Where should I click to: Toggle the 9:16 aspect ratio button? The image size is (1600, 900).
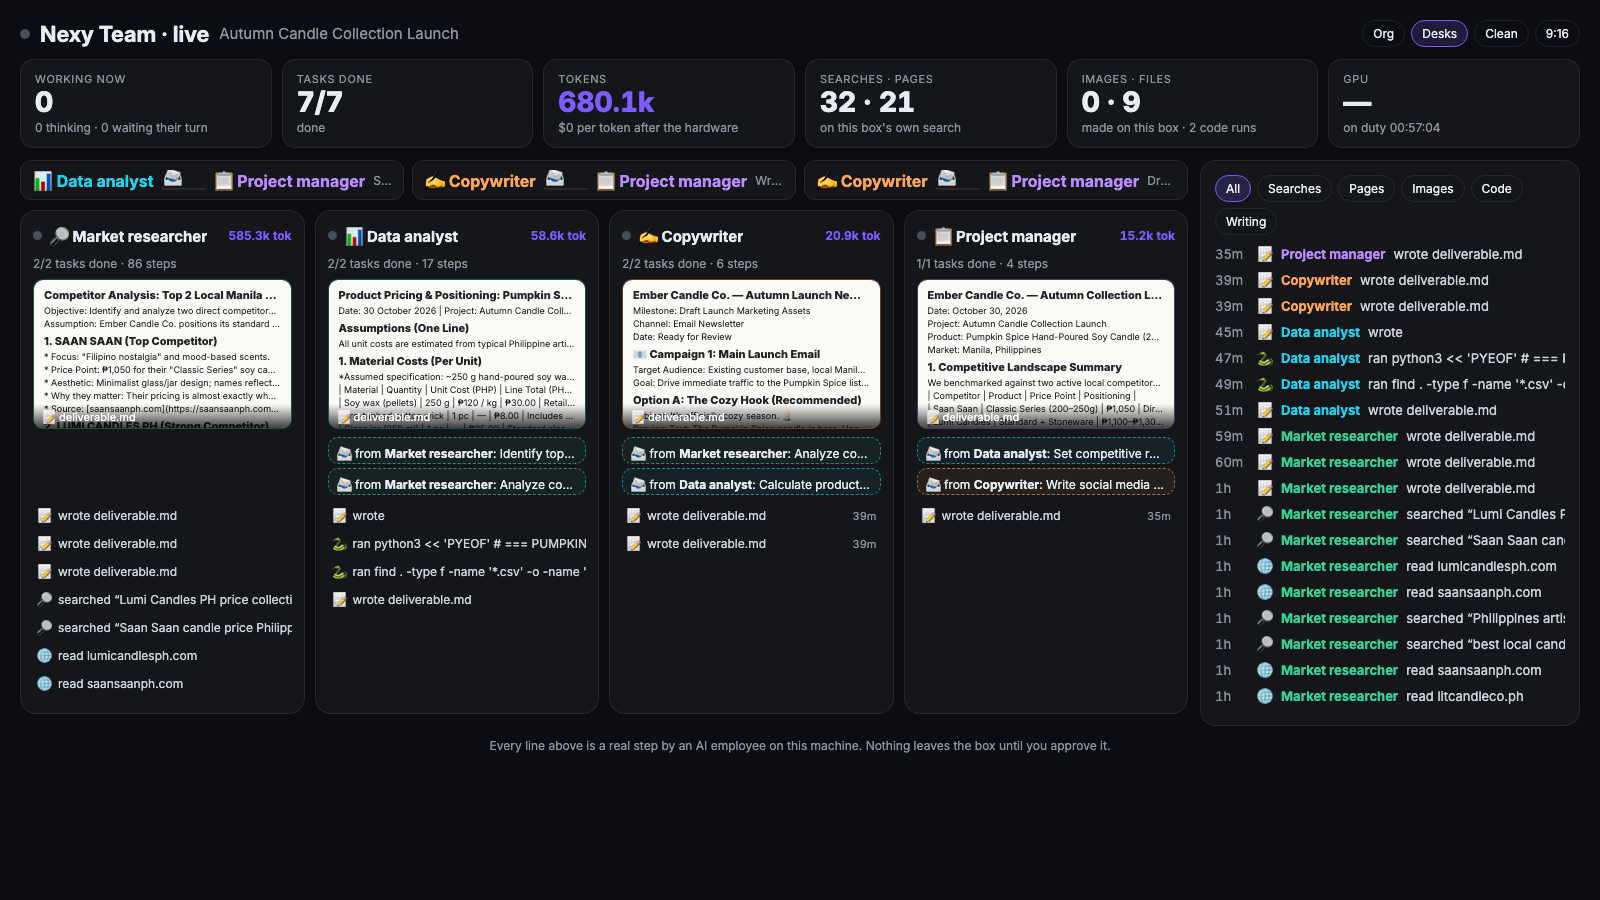[x=1557, y=34]
